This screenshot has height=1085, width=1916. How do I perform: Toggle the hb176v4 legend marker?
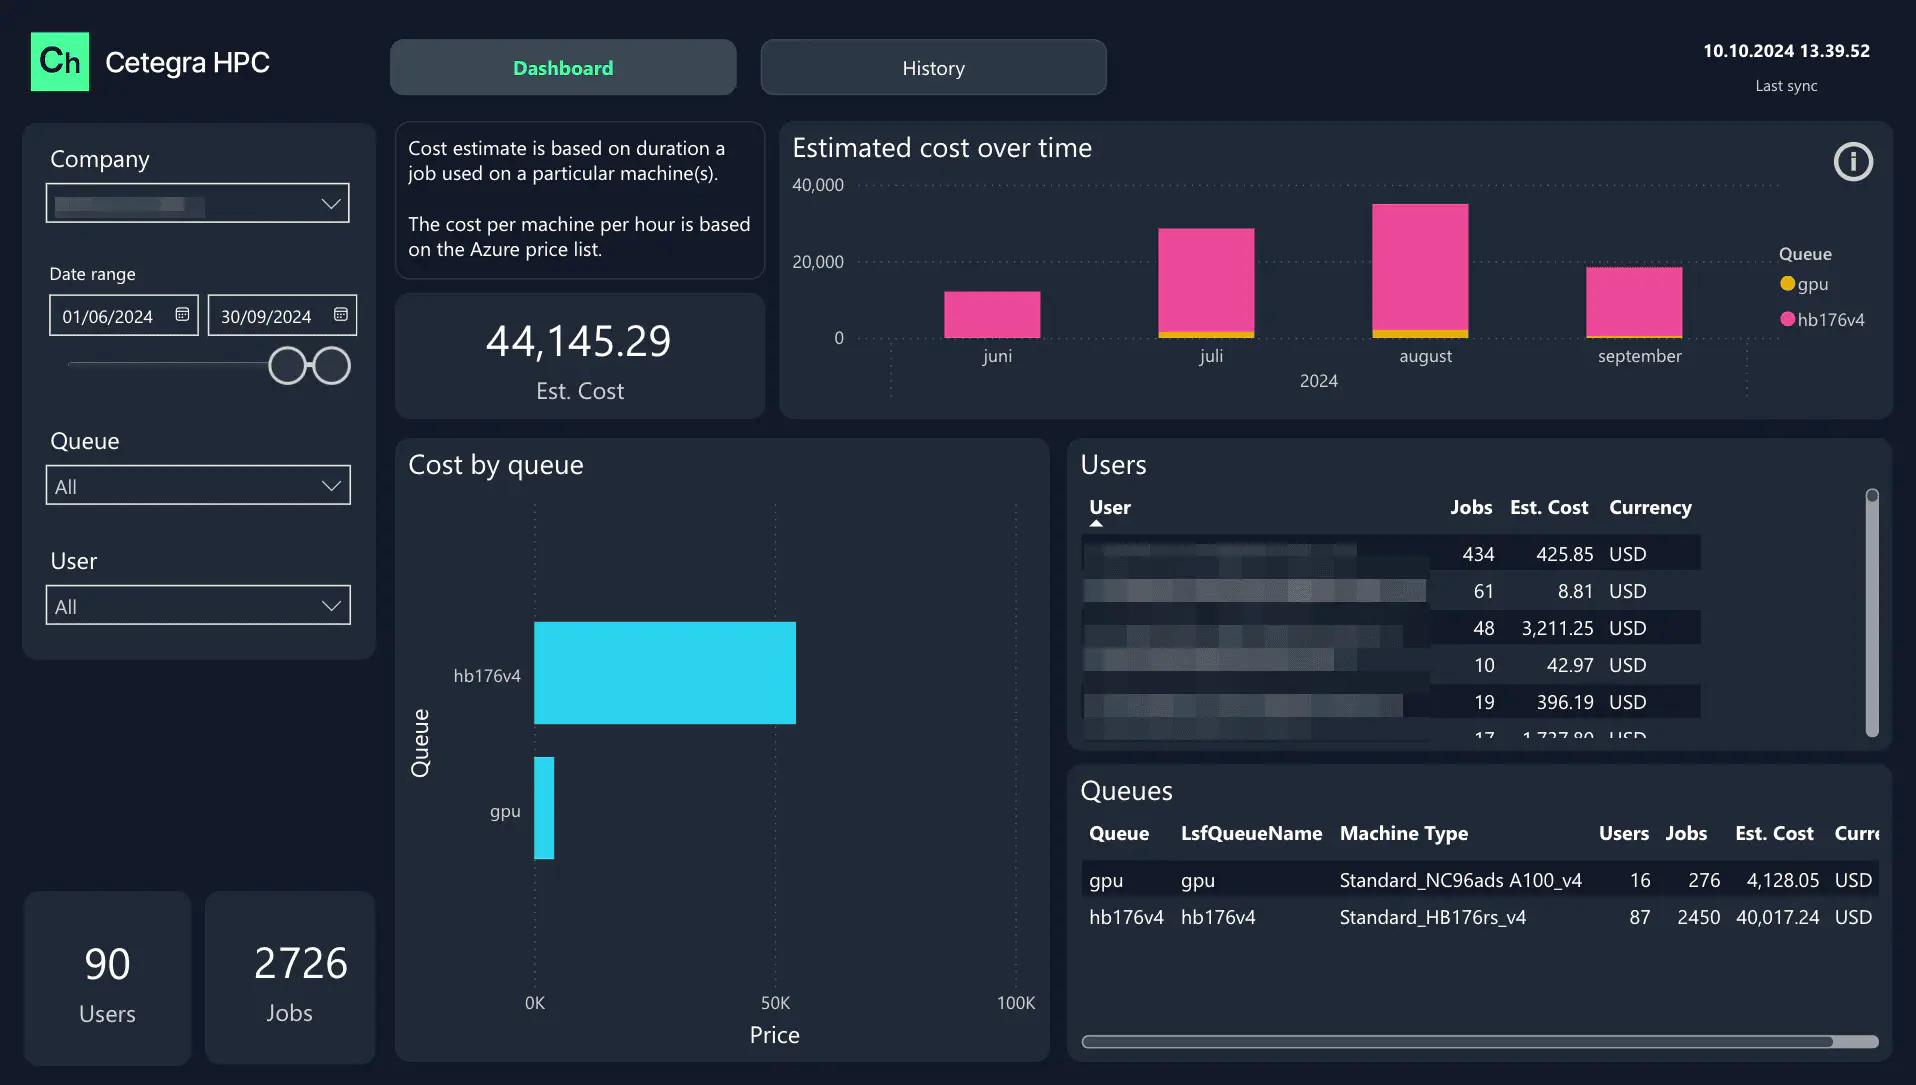tap(1787, 320)
